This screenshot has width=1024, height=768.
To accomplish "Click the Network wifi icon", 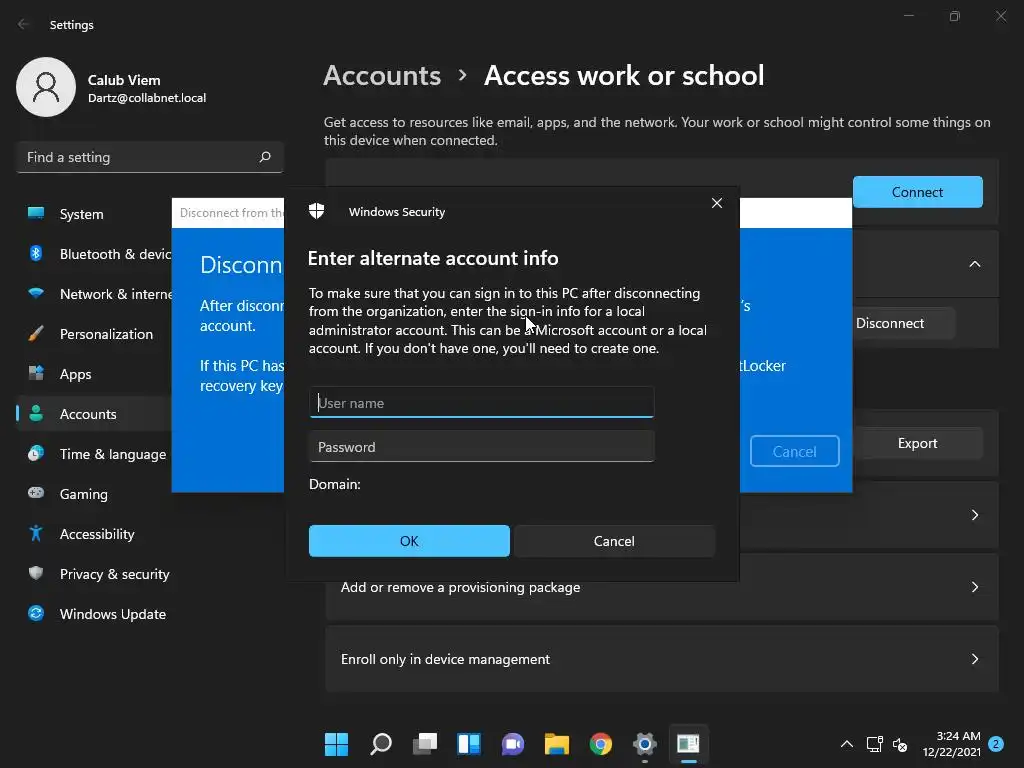I will (36, 293).
